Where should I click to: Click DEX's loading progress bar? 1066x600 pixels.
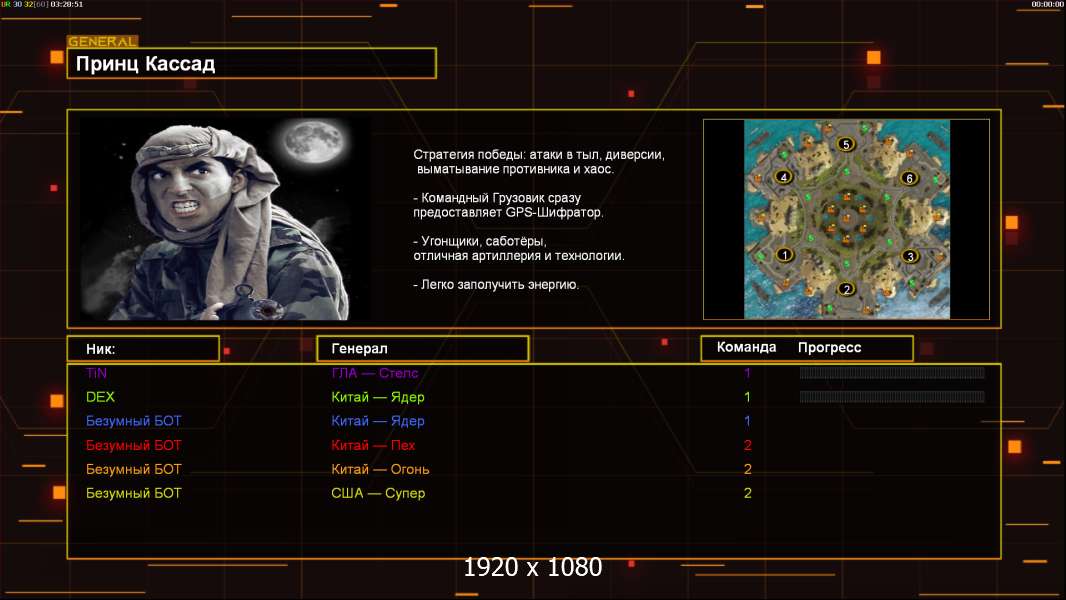(x=892, y=396)
